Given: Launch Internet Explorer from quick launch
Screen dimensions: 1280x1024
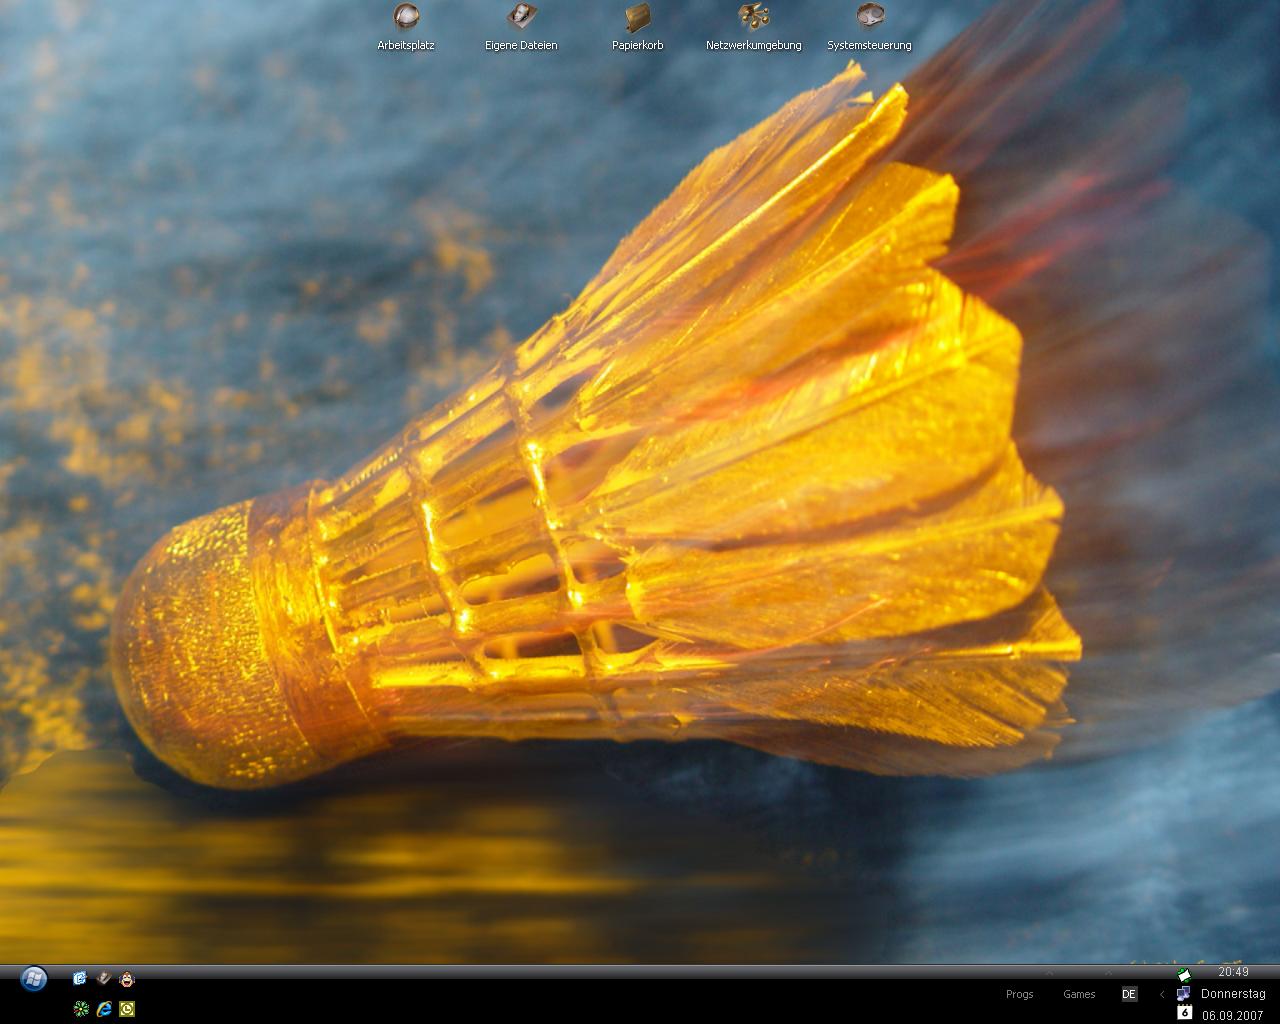Looking at the screenshot, I should coord(104,1009).
